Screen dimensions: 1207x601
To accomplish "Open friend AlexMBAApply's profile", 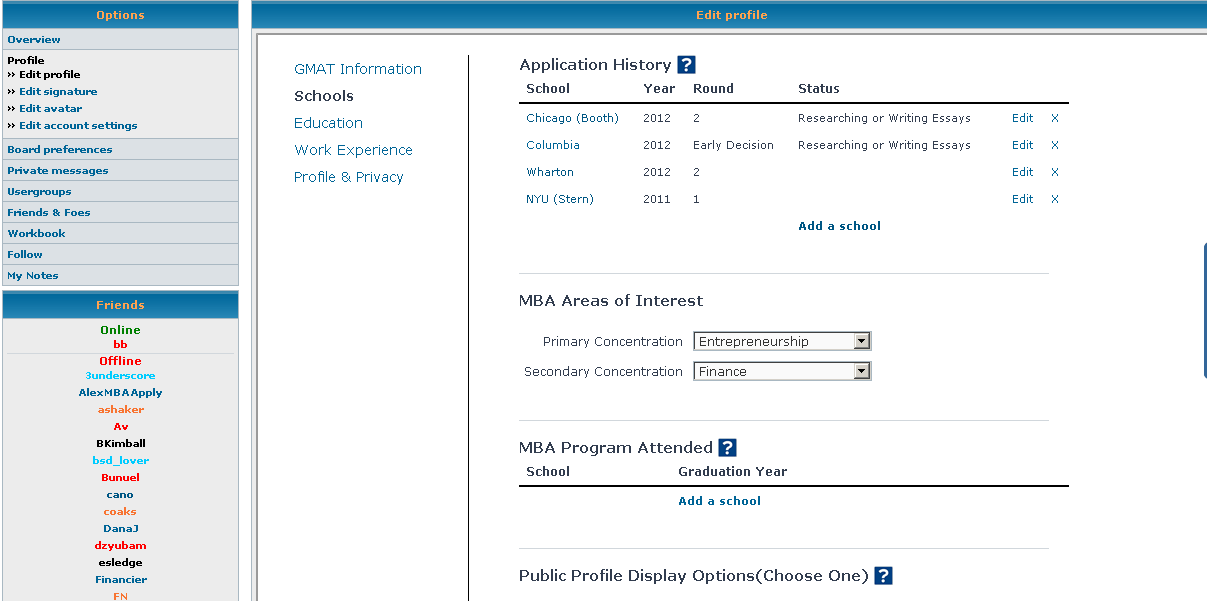I will click(x=120, y=393).
